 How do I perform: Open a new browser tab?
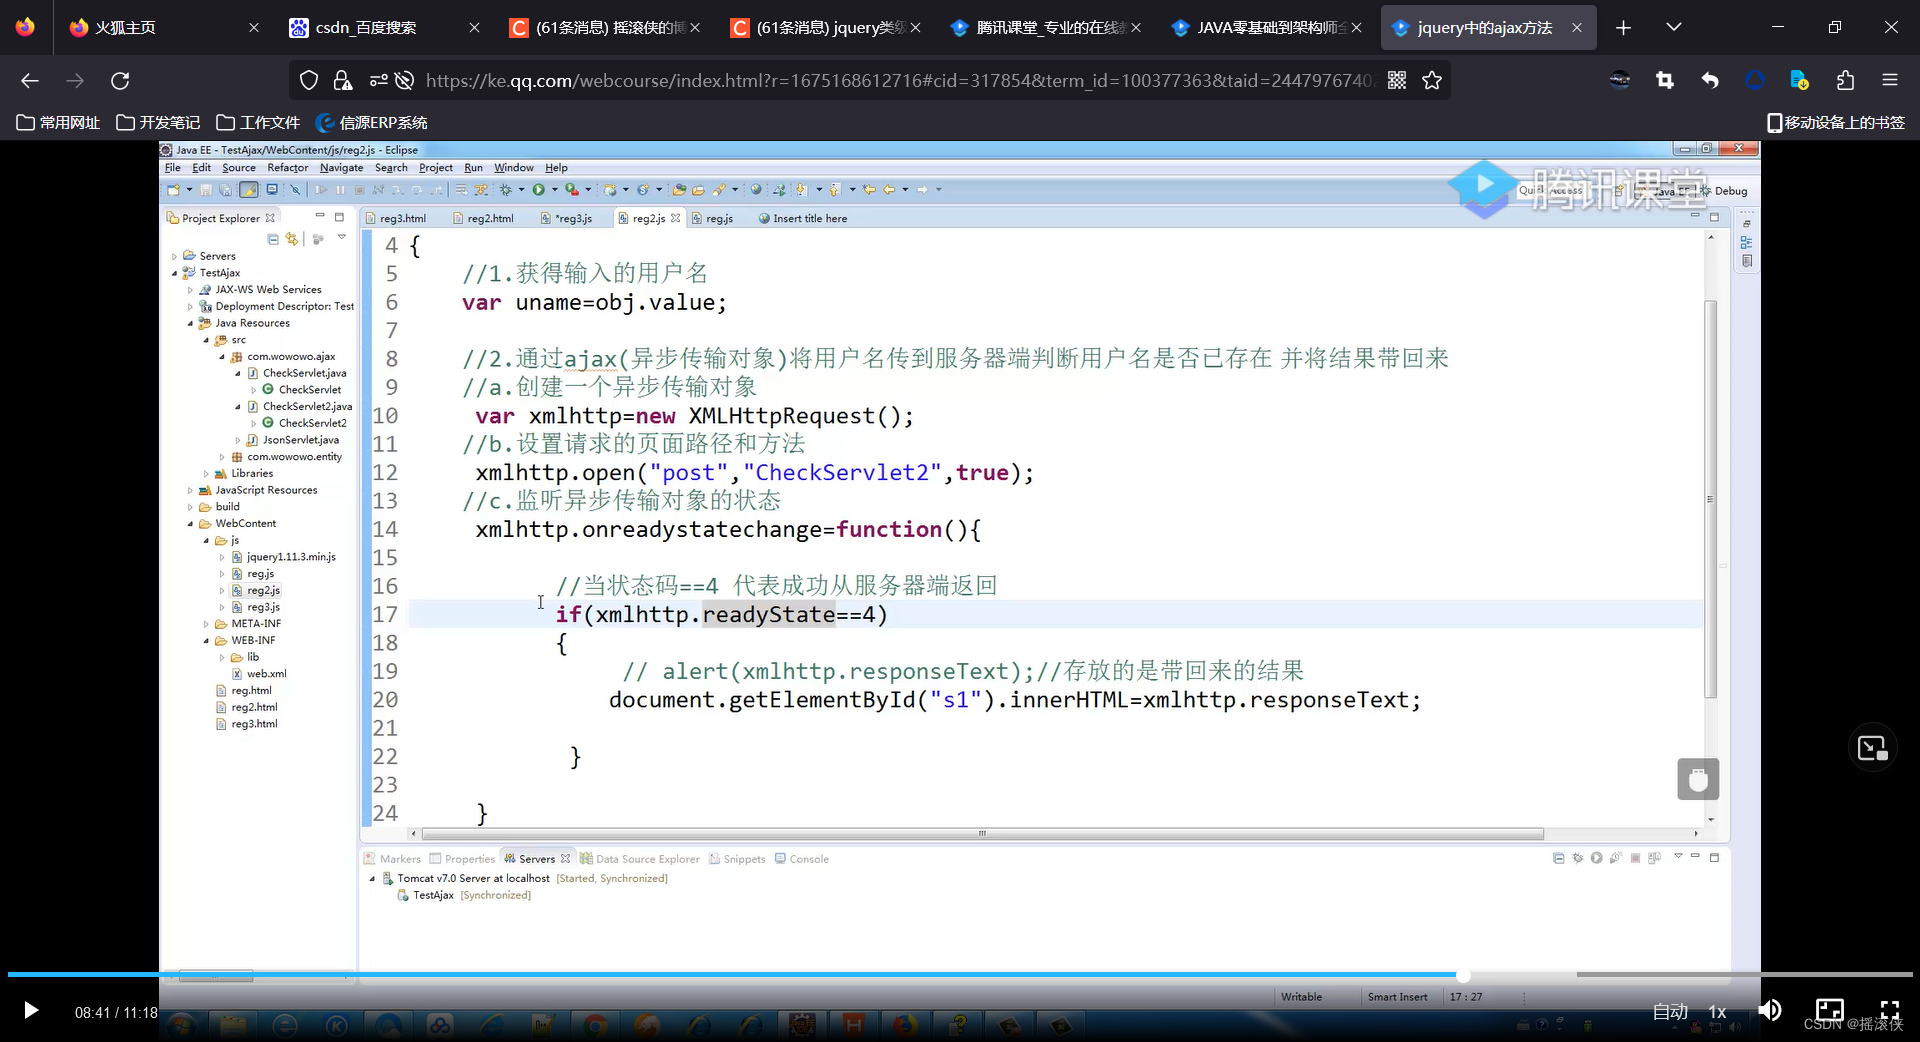1623,28
